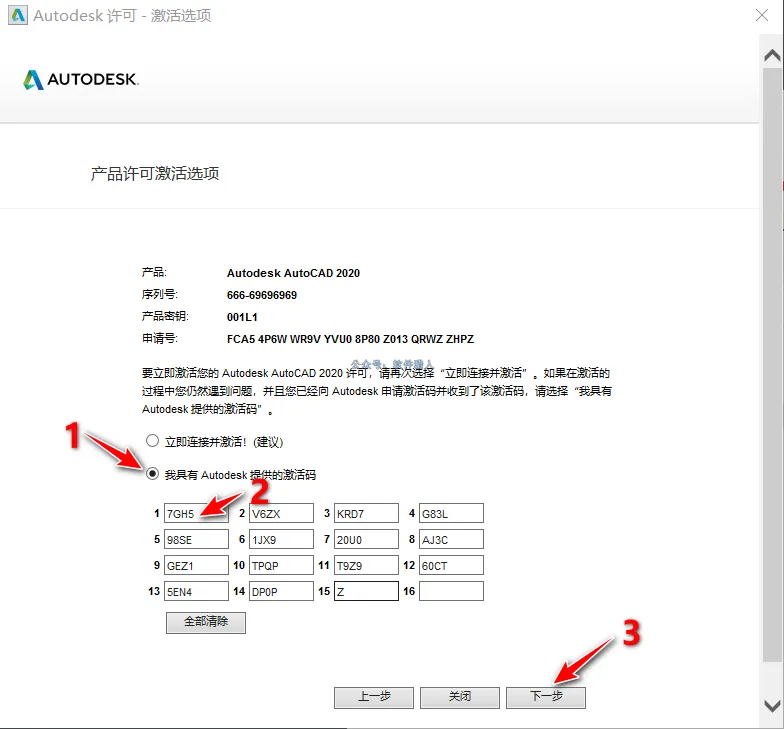Viewport: 784px width, 729px height.
Task: Click activation code field 9 containing GEZ1
Action: [x=196, y=565]
